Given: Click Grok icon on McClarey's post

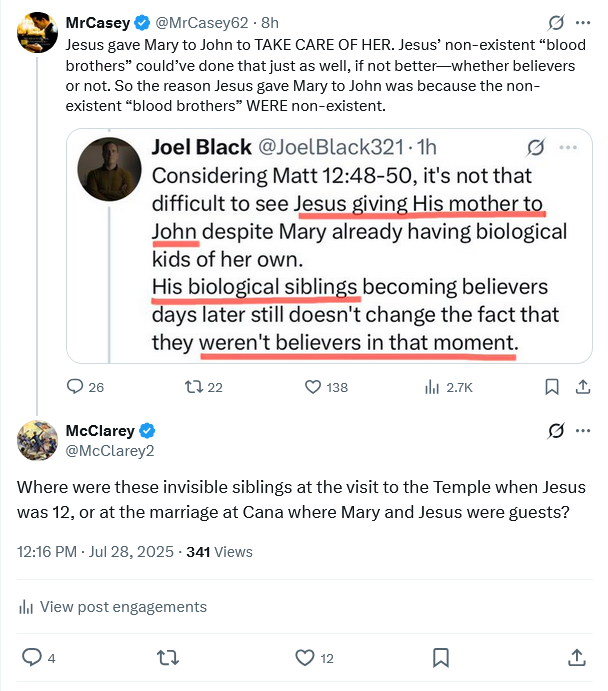Looking at the screenshot, I should point(555,431).
